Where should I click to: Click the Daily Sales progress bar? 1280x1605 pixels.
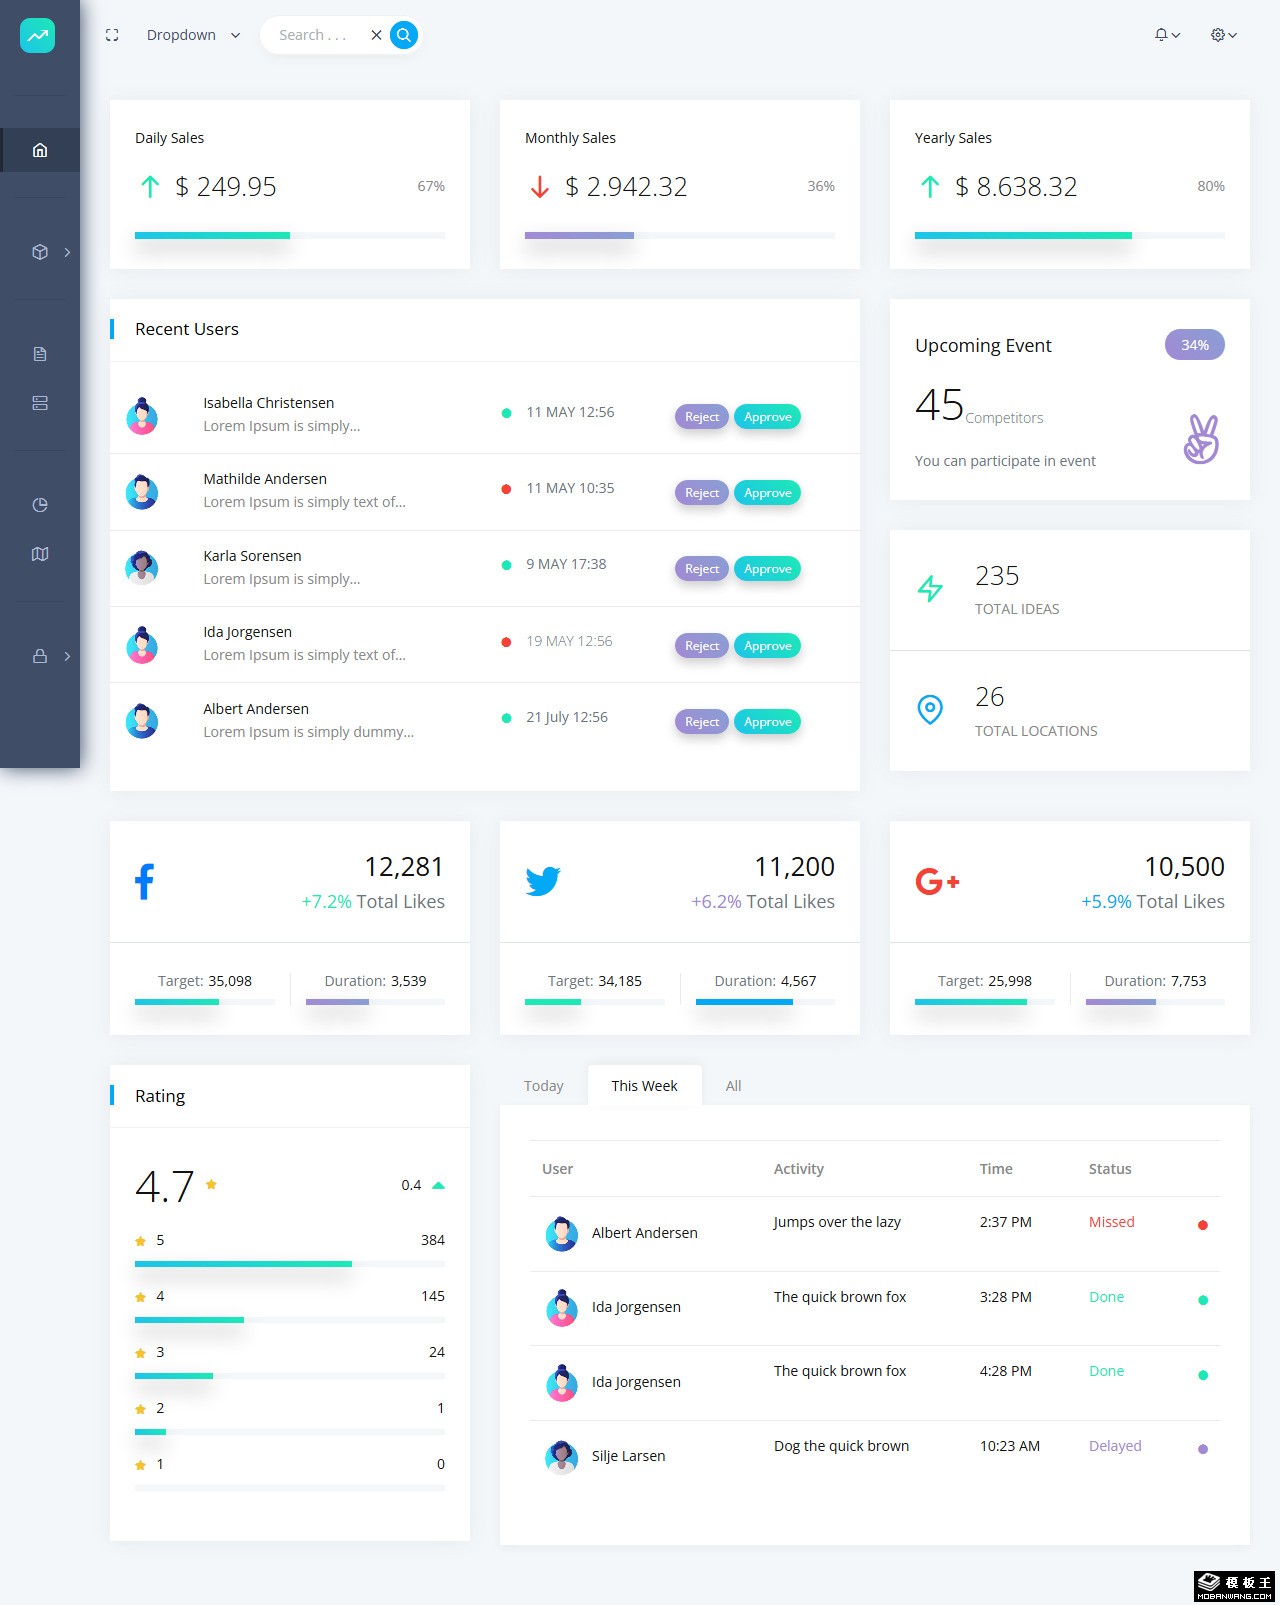pyautogui.click(x=289, y=236)
